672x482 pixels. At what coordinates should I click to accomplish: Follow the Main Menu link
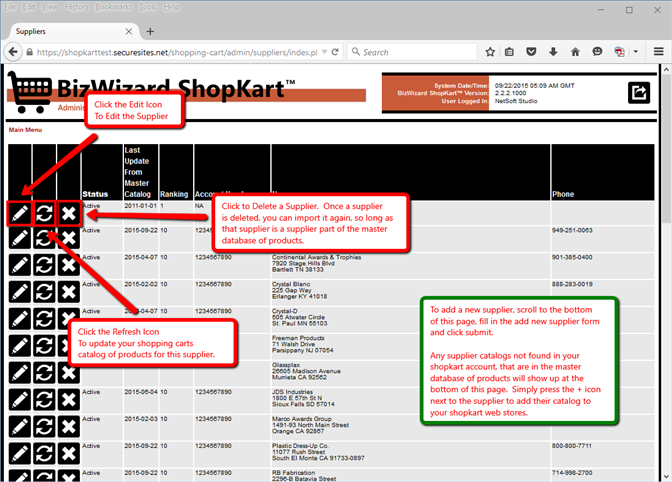click(x=25, y=130)
